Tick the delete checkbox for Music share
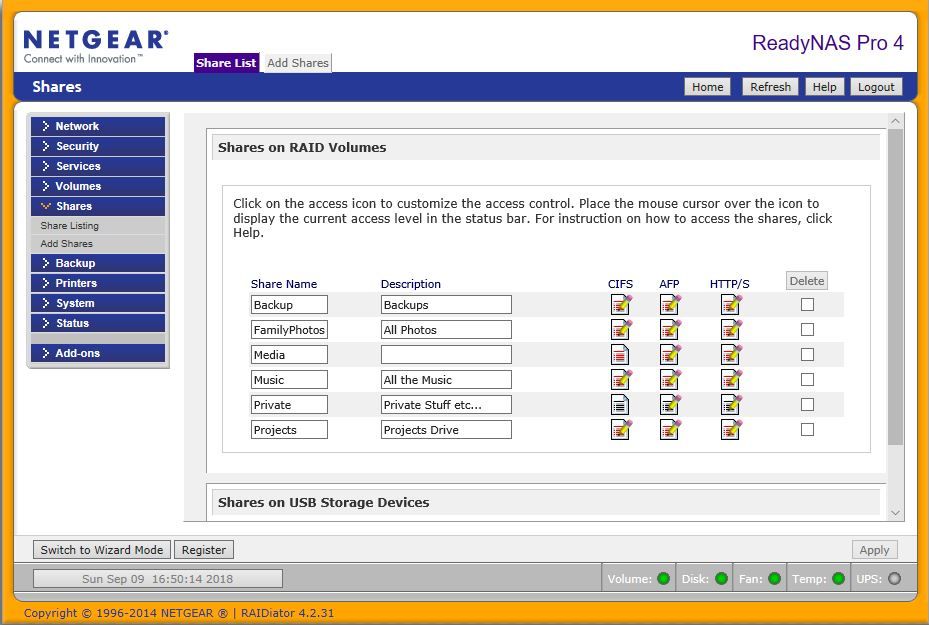 807,379
